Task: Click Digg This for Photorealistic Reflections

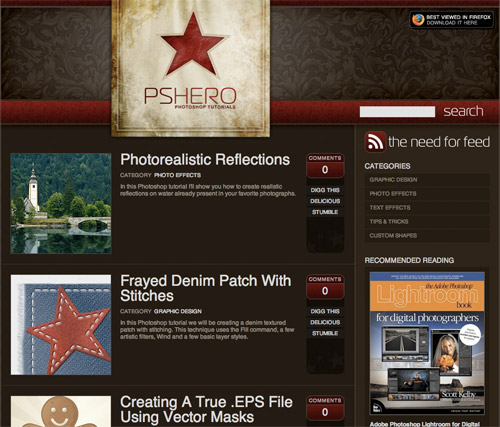Action: pyautogui.click(x=325, y=190)
